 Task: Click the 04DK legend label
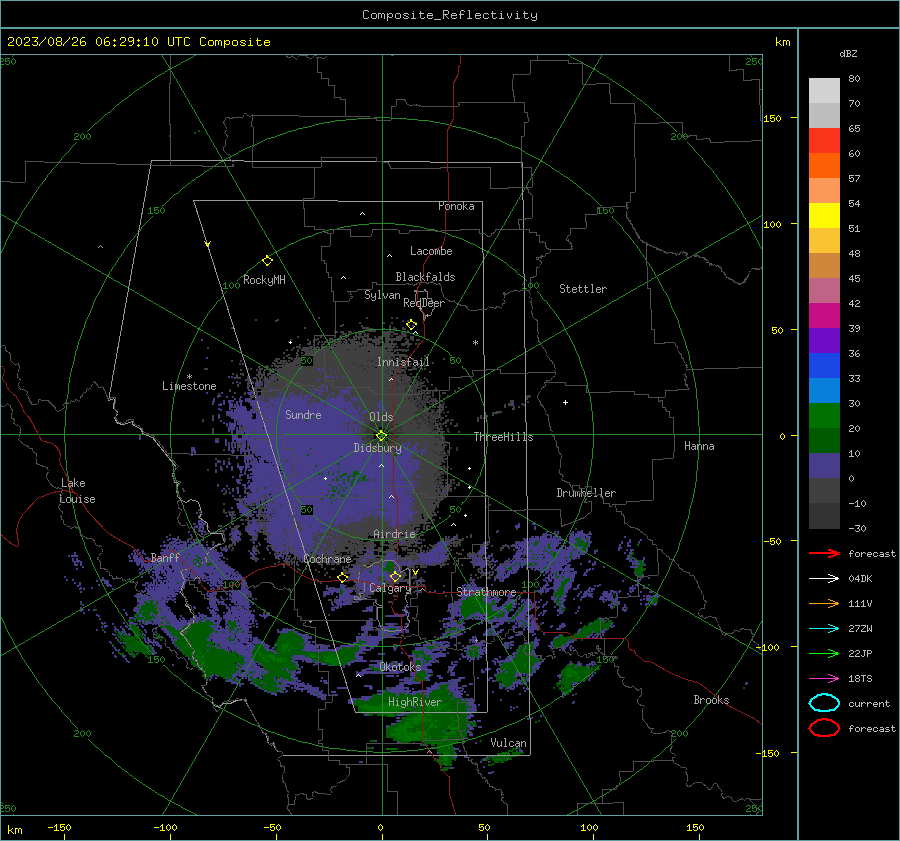(860, 579)
